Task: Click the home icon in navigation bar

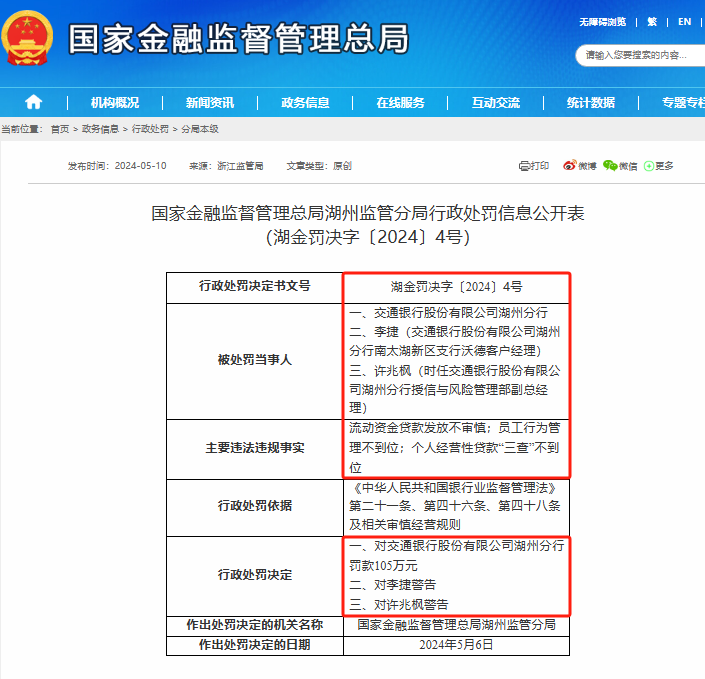Action: click(34, 102)
